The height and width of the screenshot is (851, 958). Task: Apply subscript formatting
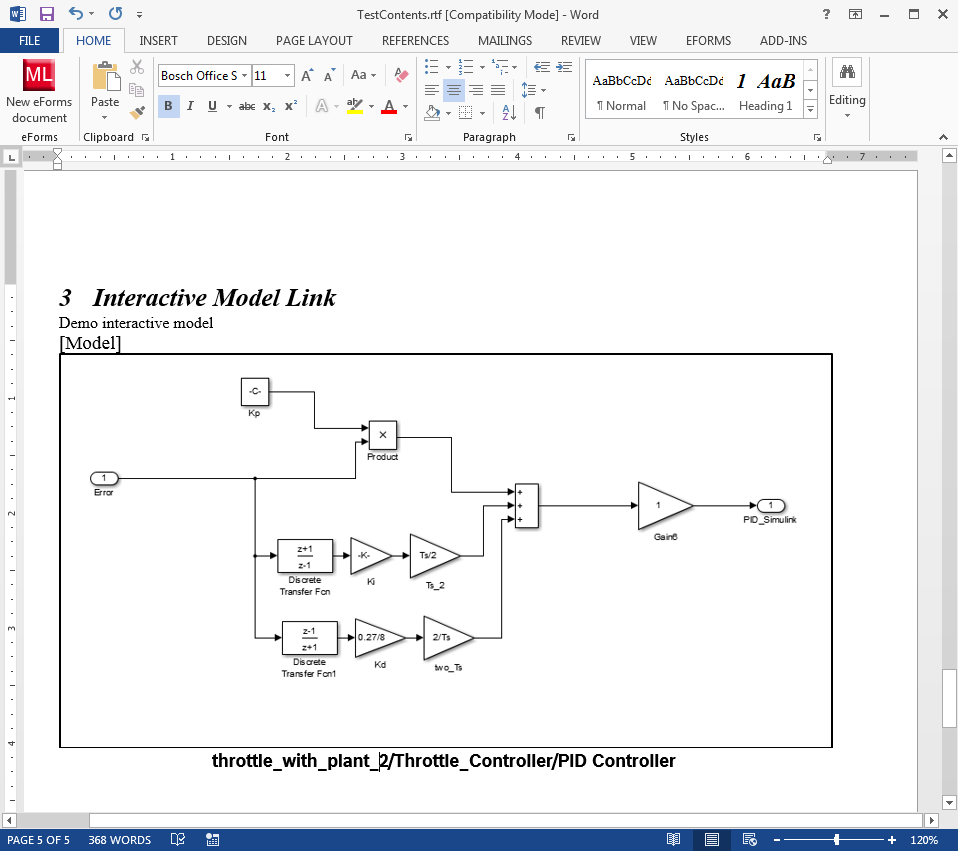269,107
